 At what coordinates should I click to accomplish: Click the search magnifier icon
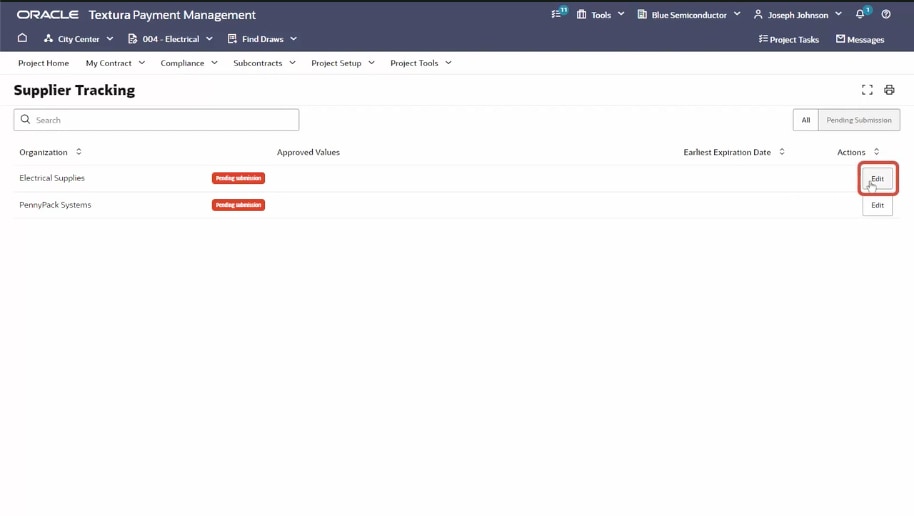pos(25,120)
